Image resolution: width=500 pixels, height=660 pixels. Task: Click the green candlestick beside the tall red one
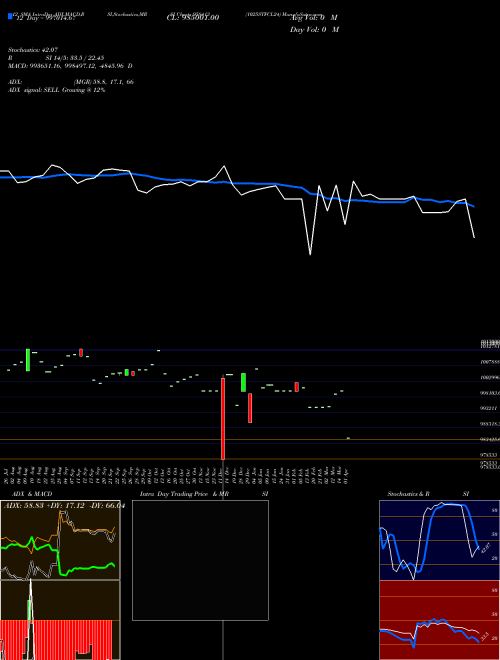pyautogui.click(x=243, y=382)
